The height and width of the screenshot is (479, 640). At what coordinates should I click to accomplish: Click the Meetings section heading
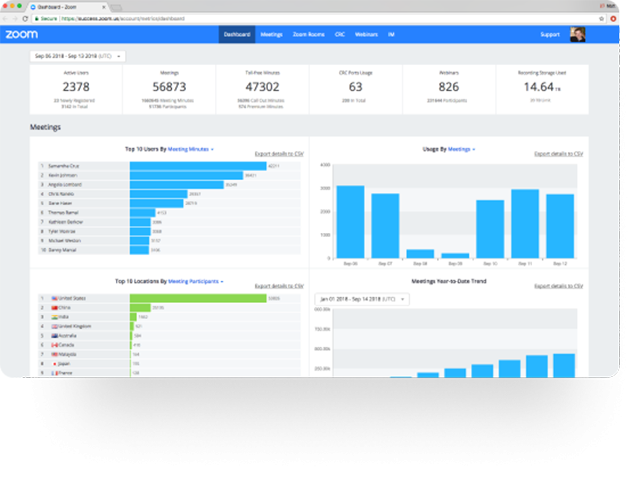click(45, 127)
